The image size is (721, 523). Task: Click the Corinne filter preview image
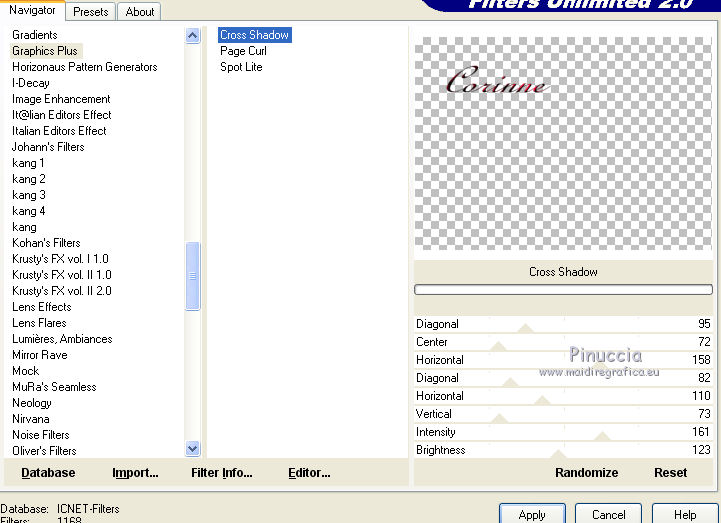pos(563,144)
